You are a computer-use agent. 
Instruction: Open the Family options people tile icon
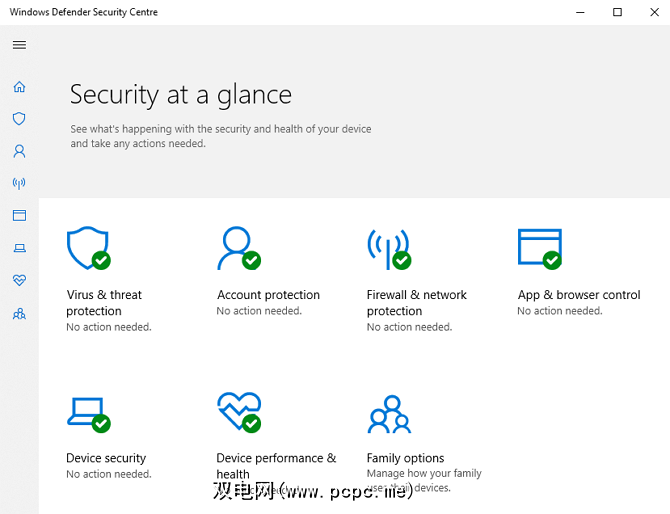point(385,414)
